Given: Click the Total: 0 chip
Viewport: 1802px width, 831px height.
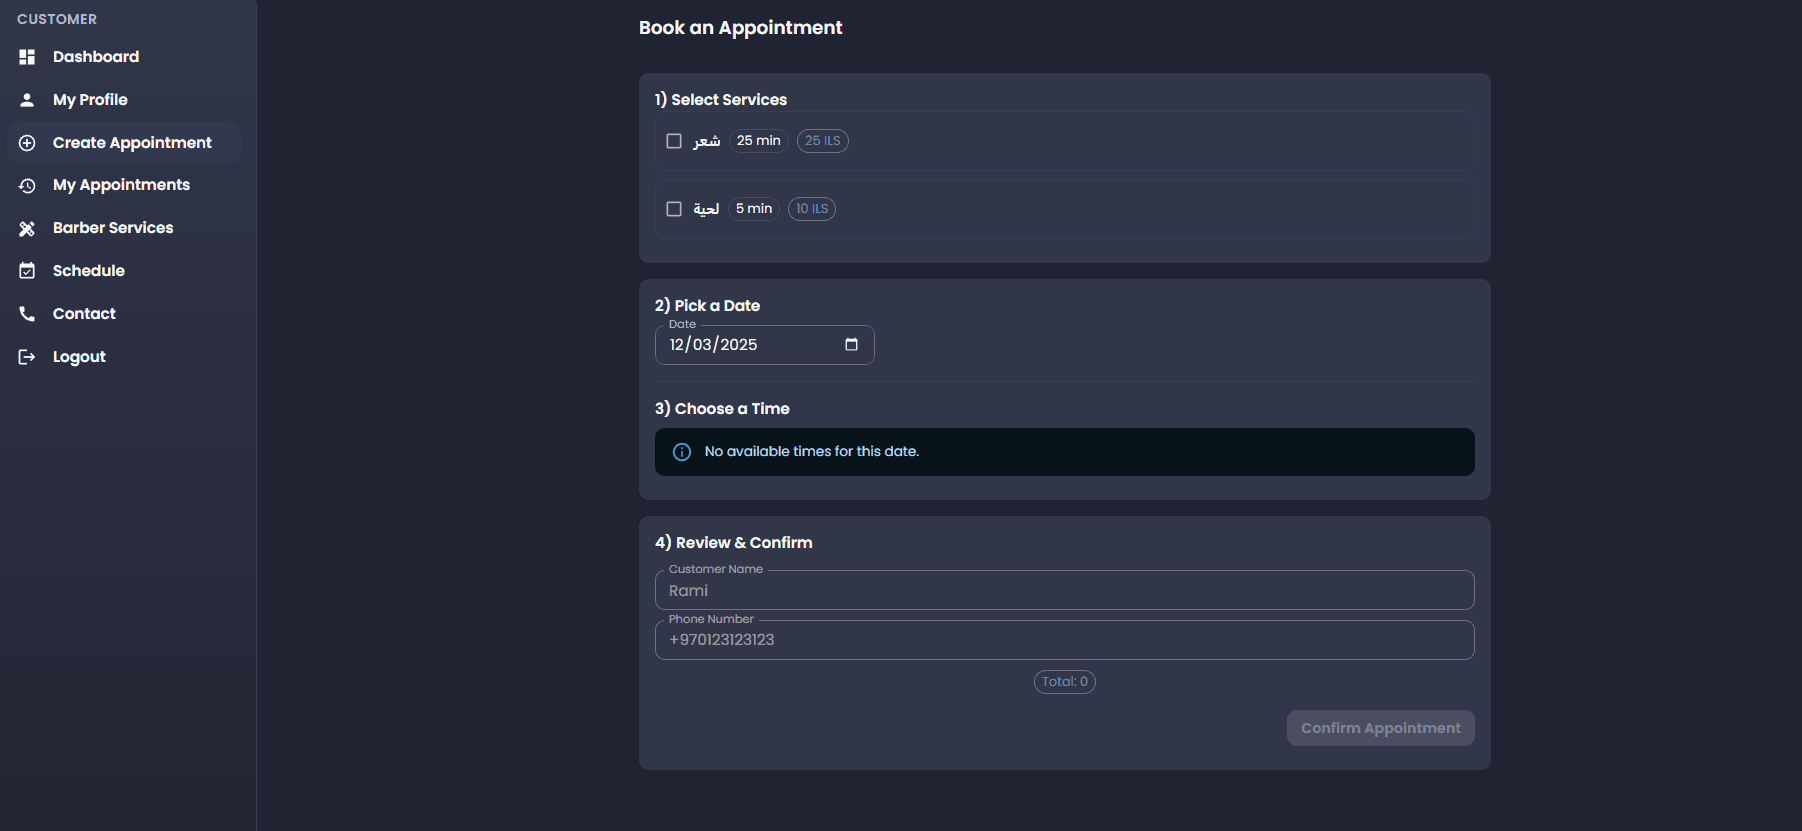Looking at the screenshot, I should [1065, 682].
